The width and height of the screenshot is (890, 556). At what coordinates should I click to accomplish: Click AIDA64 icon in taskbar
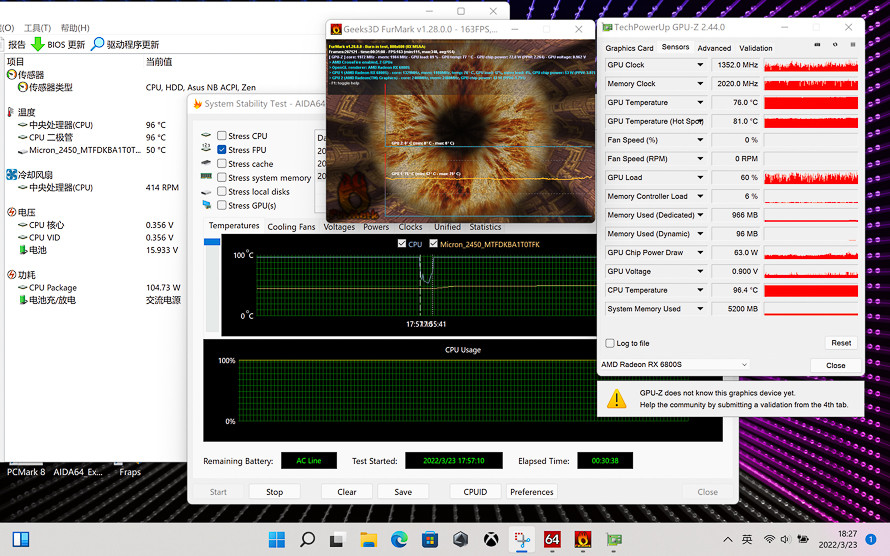pyautogui.click(x=552, y=540)
